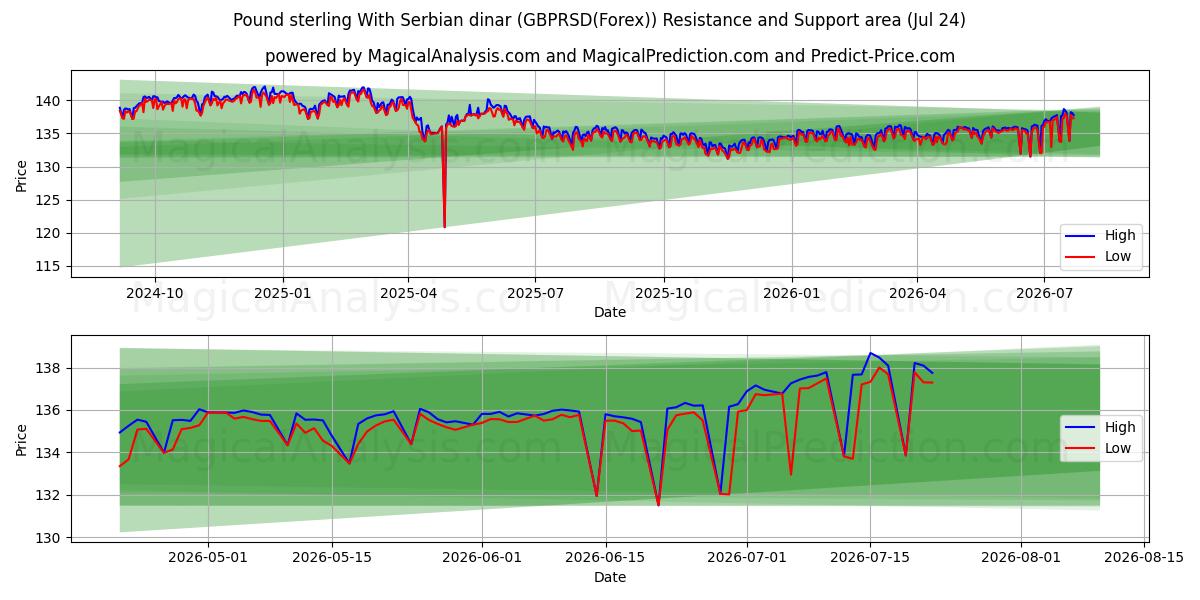Click the 2026-07-15 date tick on the bottom chart

coord(870,559)
